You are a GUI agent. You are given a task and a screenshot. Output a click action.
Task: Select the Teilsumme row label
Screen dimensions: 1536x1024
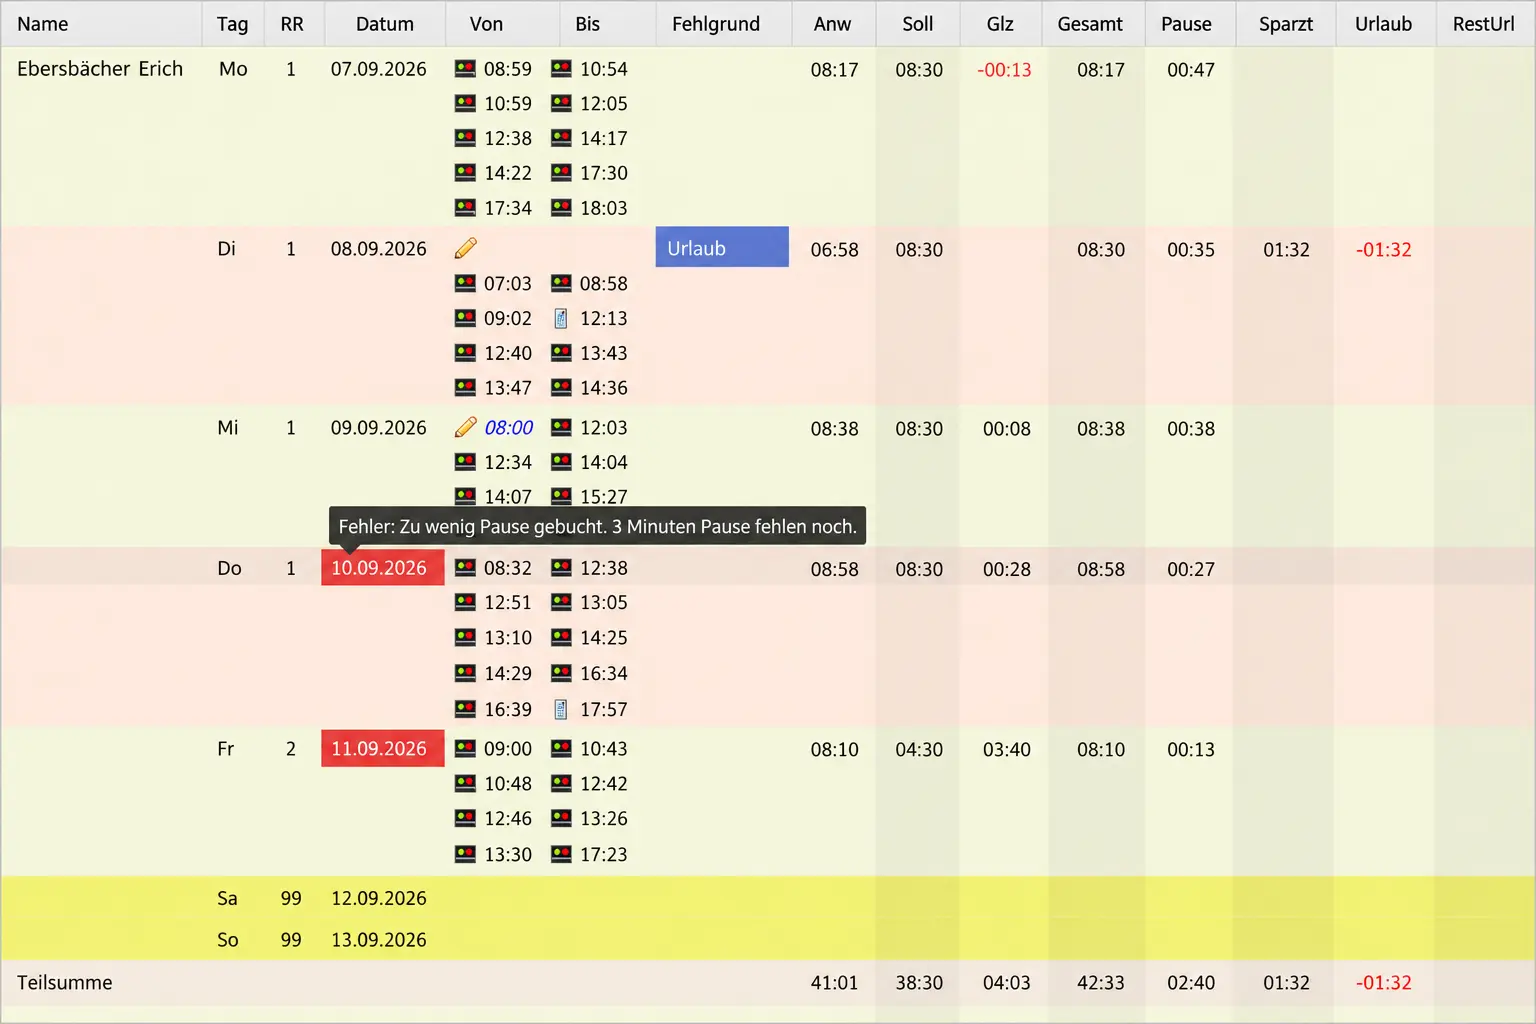[65, 983]
